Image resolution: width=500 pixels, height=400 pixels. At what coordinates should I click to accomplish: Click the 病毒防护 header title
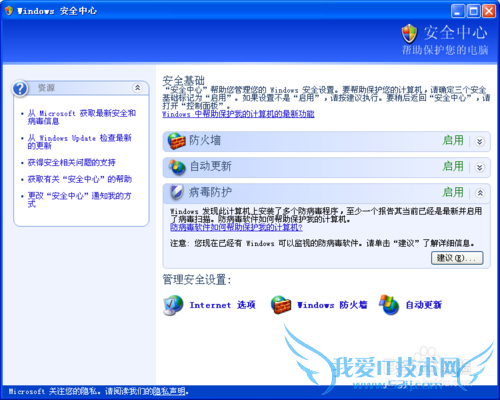click(x=210, y=192)
